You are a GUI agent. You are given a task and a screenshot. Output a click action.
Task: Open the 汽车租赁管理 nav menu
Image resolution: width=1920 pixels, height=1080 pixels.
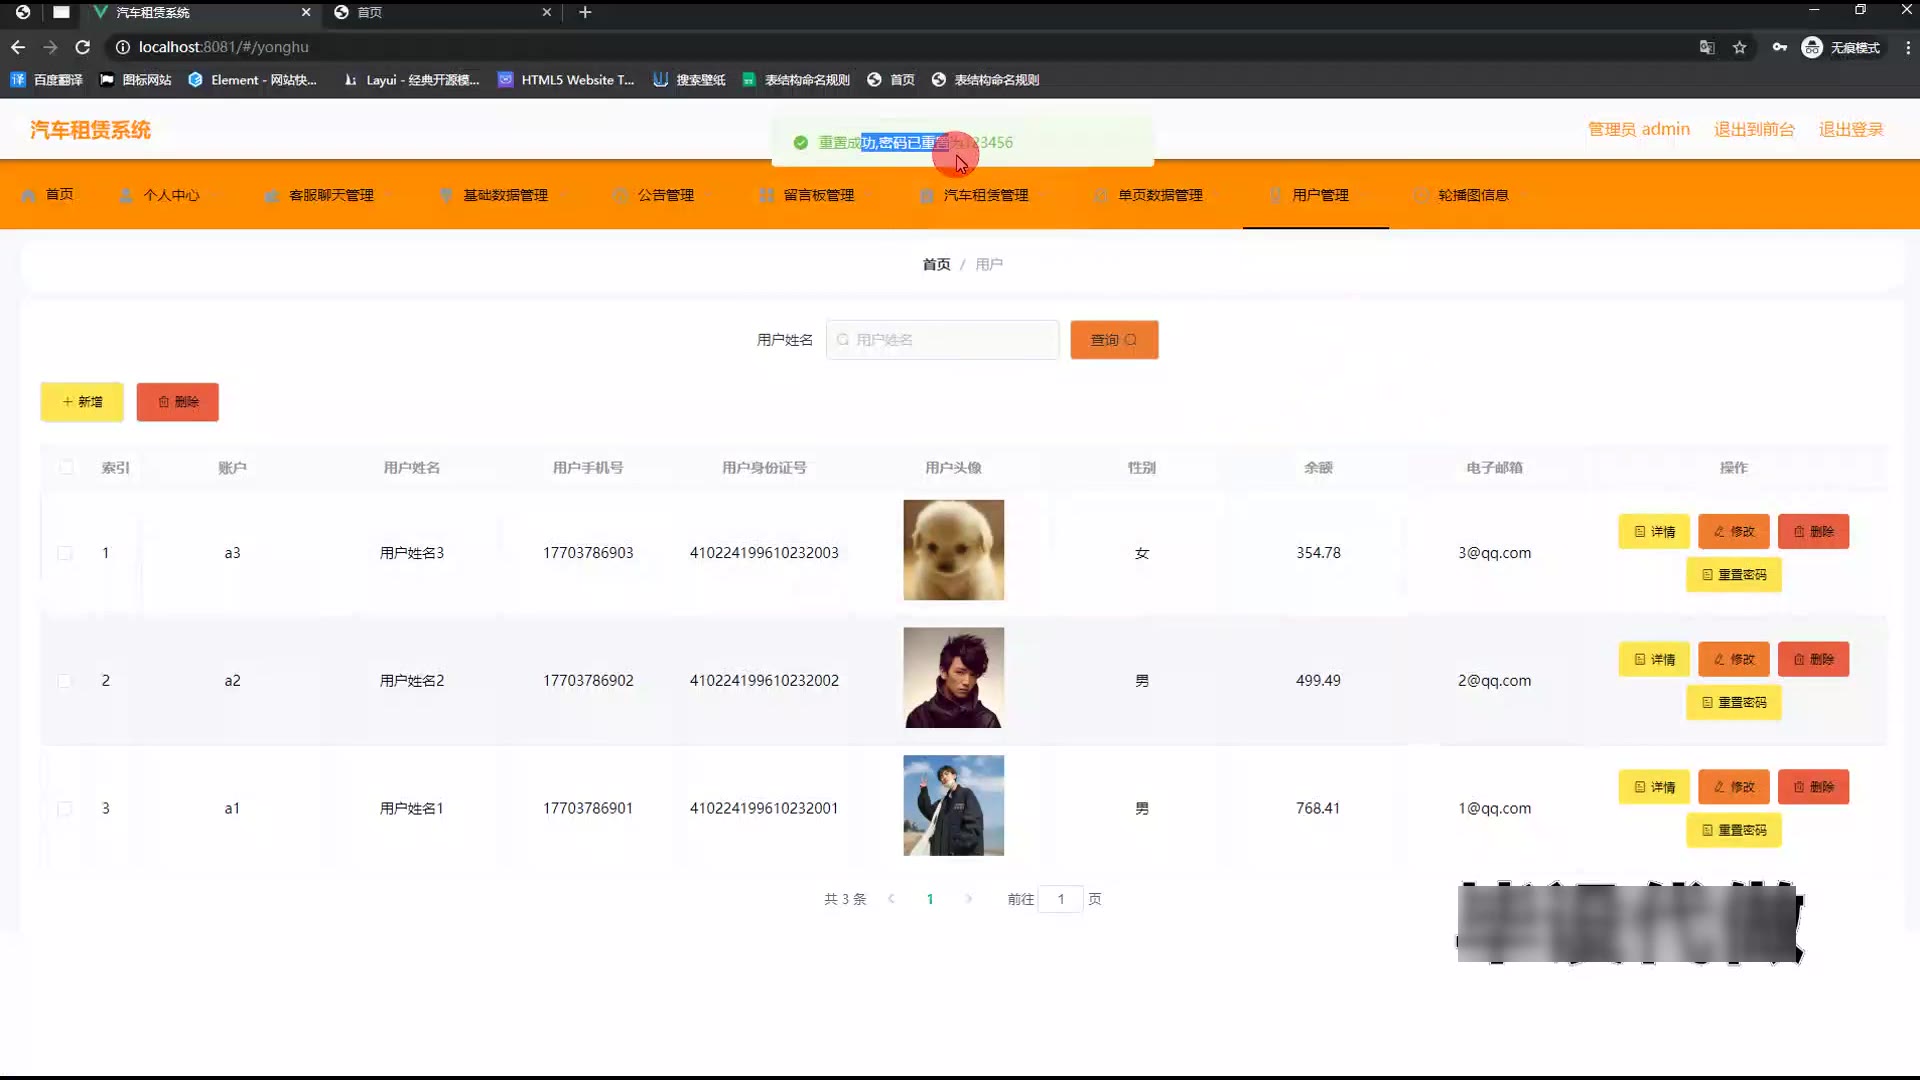pyautogui.click(x=985, y=195)
